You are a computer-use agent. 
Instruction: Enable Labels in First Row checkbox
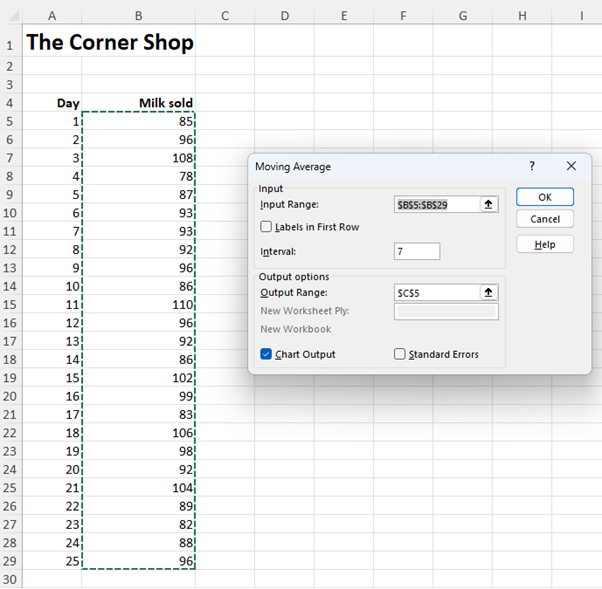[266, 227]
